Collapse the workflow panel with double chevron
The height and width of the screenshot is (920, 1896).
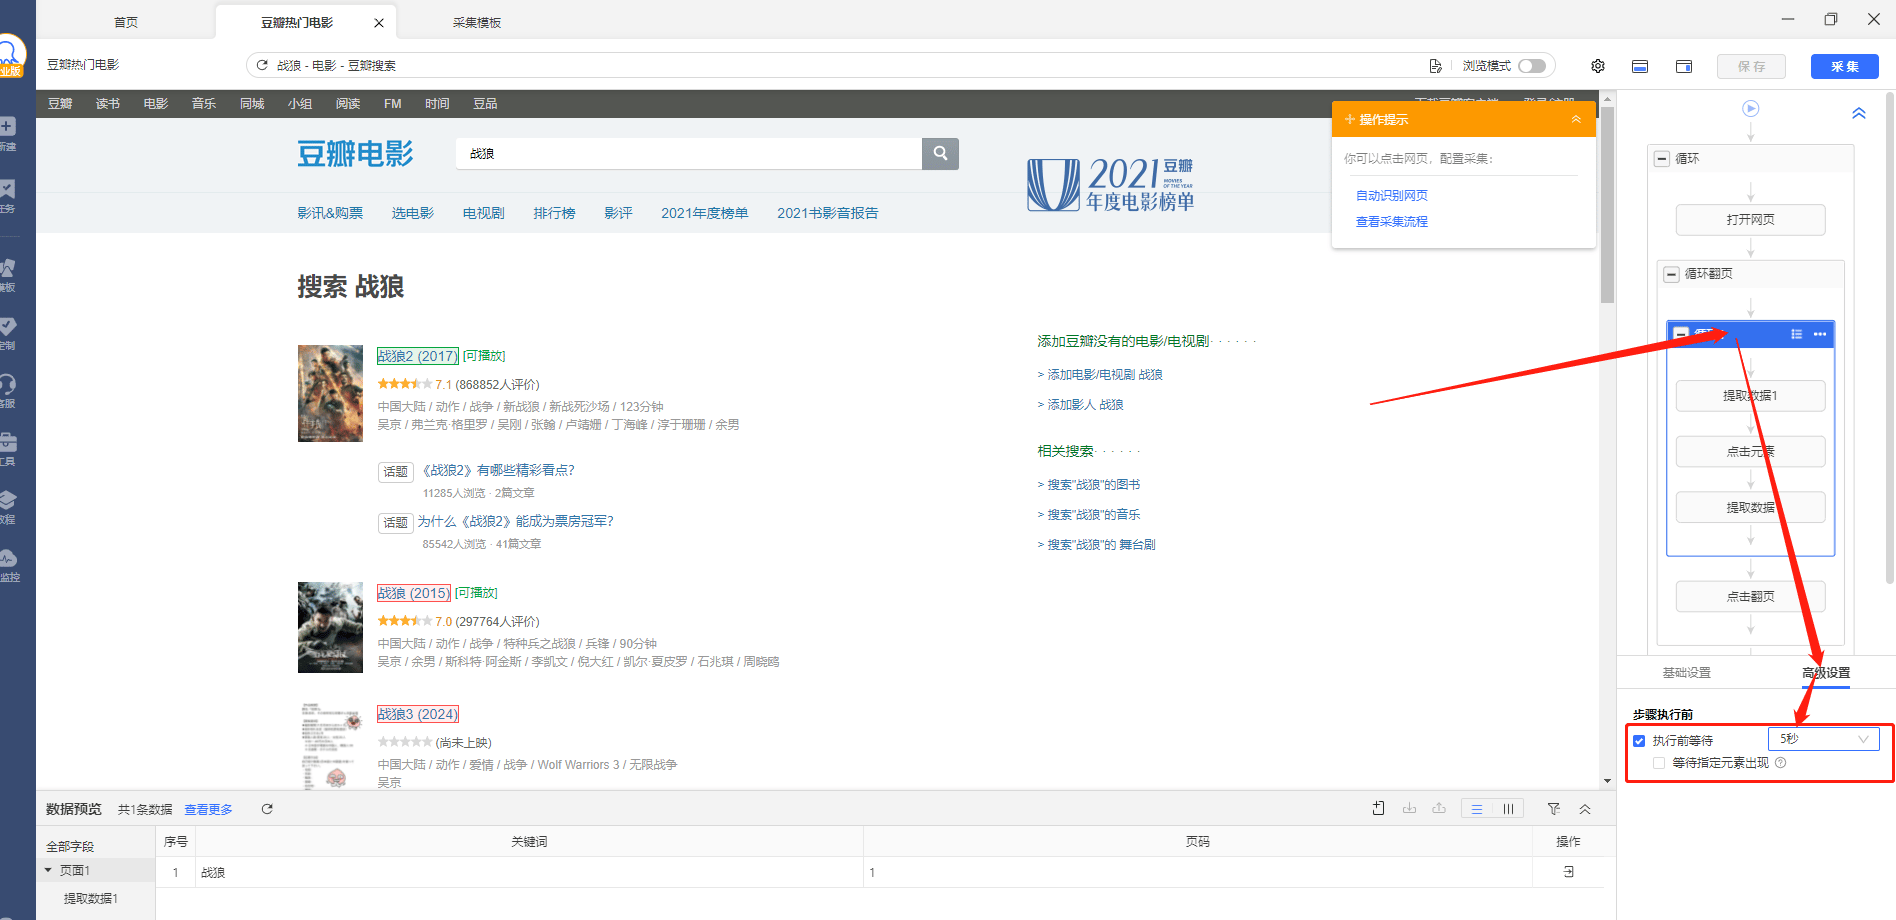[1858, 113]
